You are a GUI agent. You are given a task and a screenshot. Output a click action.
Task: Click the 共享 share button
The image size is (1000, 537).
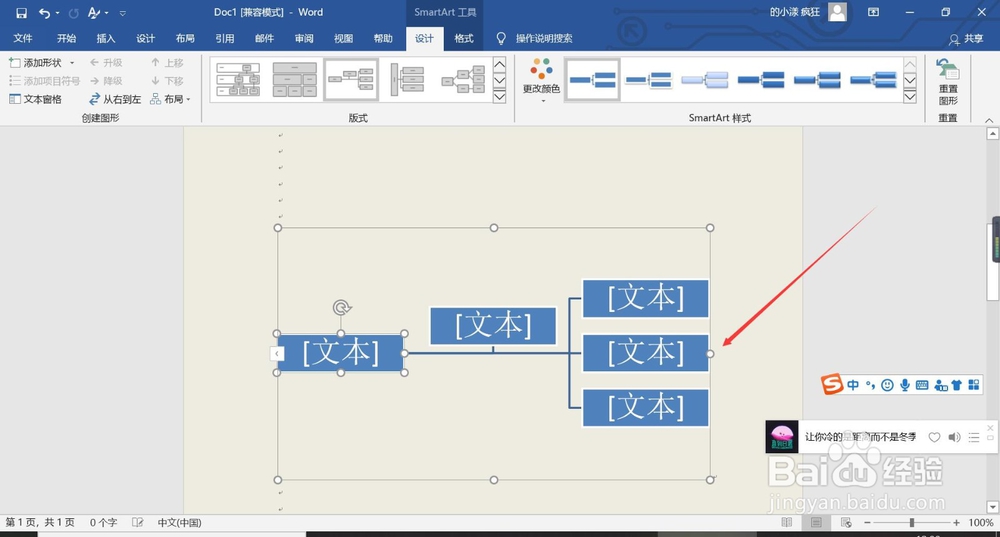pos(966,39)
